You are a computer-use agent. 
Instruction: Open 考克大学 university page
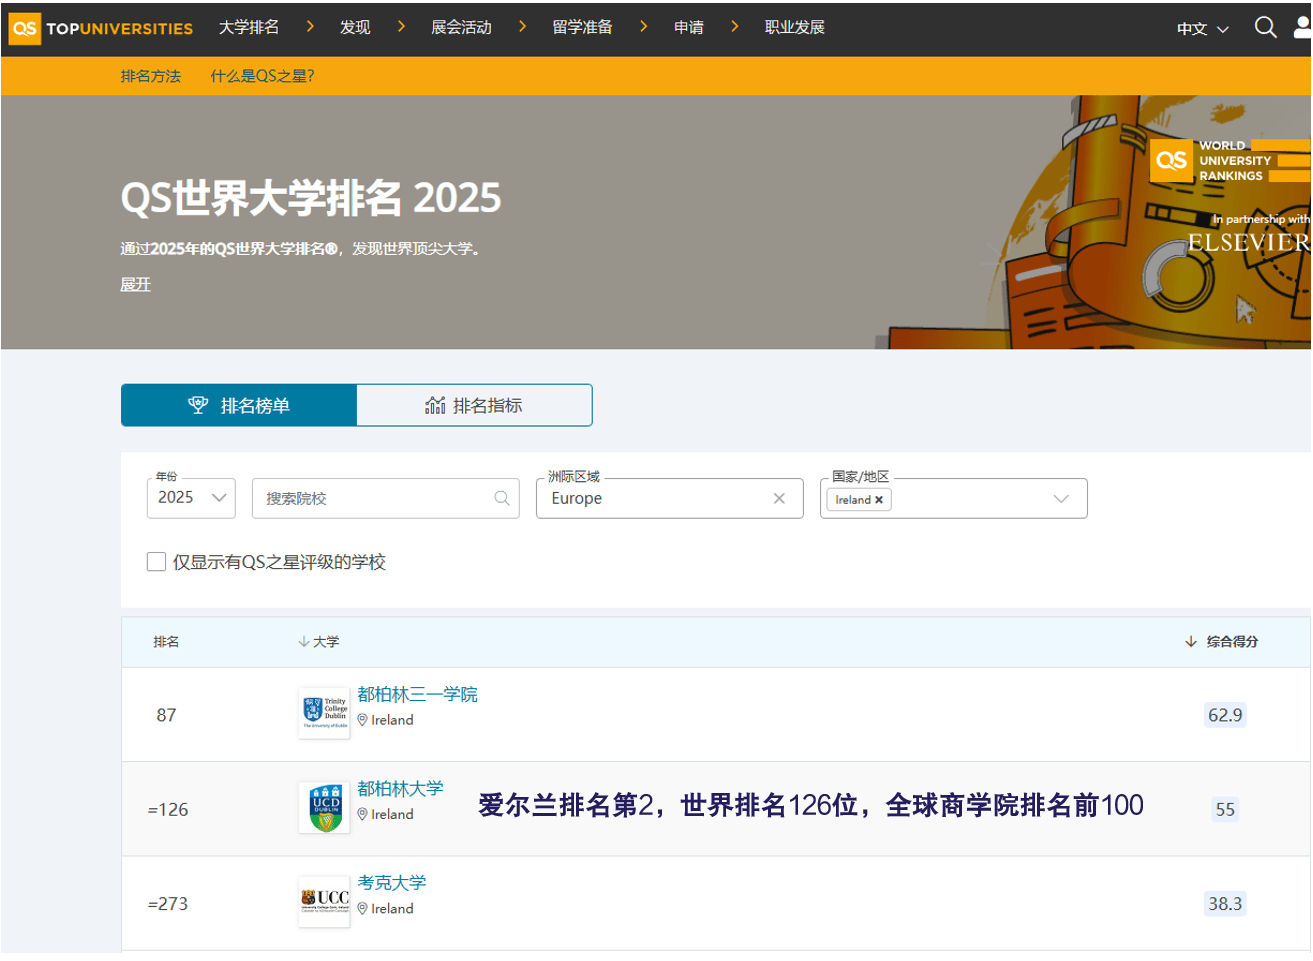click(392, 883)
